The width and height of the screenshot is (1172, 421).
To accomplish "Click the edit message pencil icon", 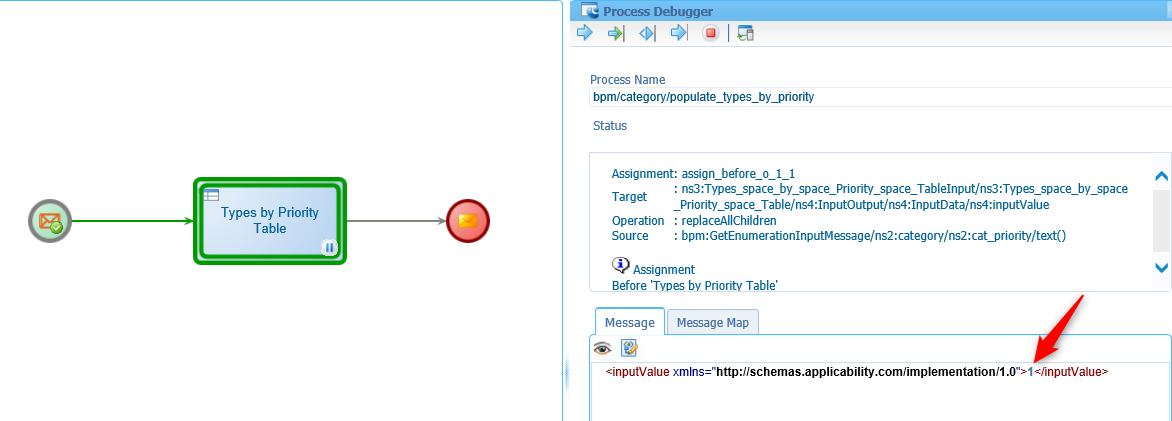I will tap(630, 348).
